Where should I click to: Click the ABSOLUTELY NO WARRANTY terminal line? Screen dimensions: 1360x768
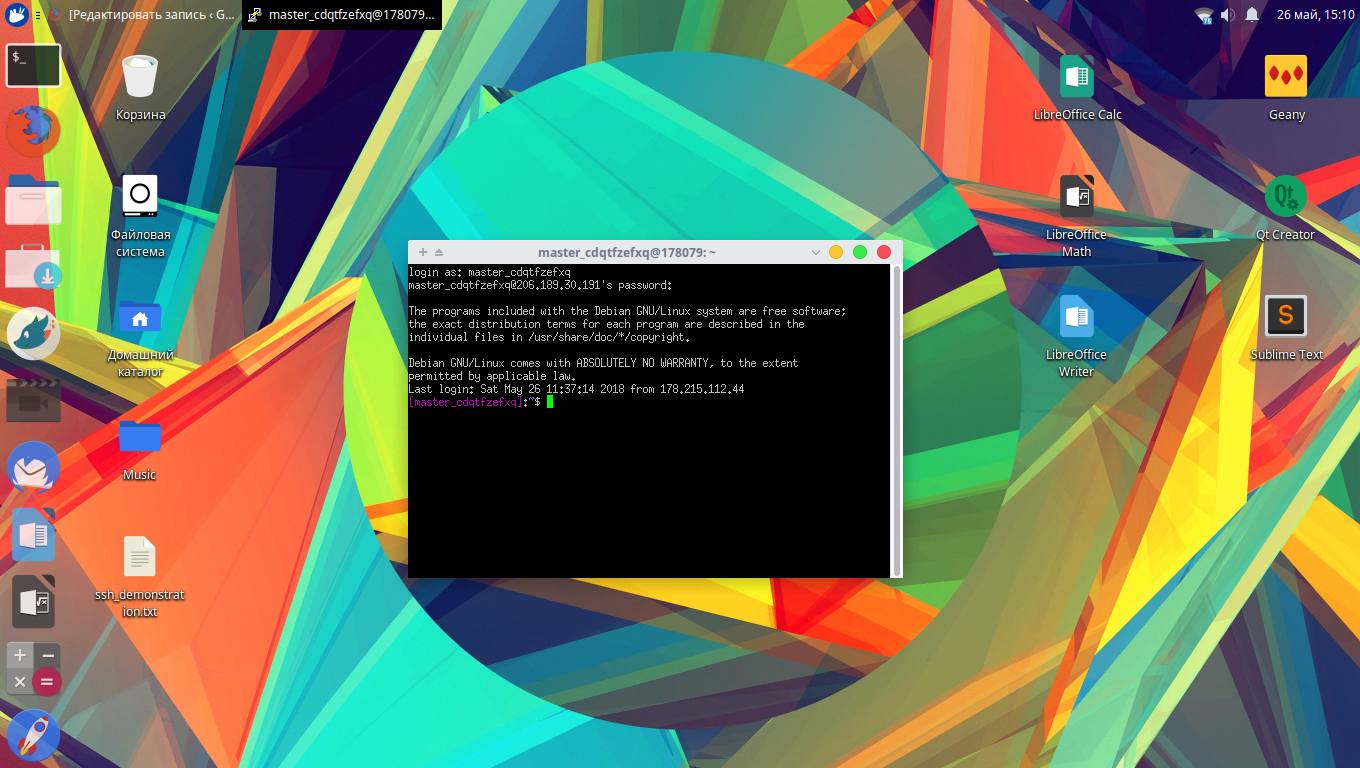pyautogui.click(x=603, y=363)
